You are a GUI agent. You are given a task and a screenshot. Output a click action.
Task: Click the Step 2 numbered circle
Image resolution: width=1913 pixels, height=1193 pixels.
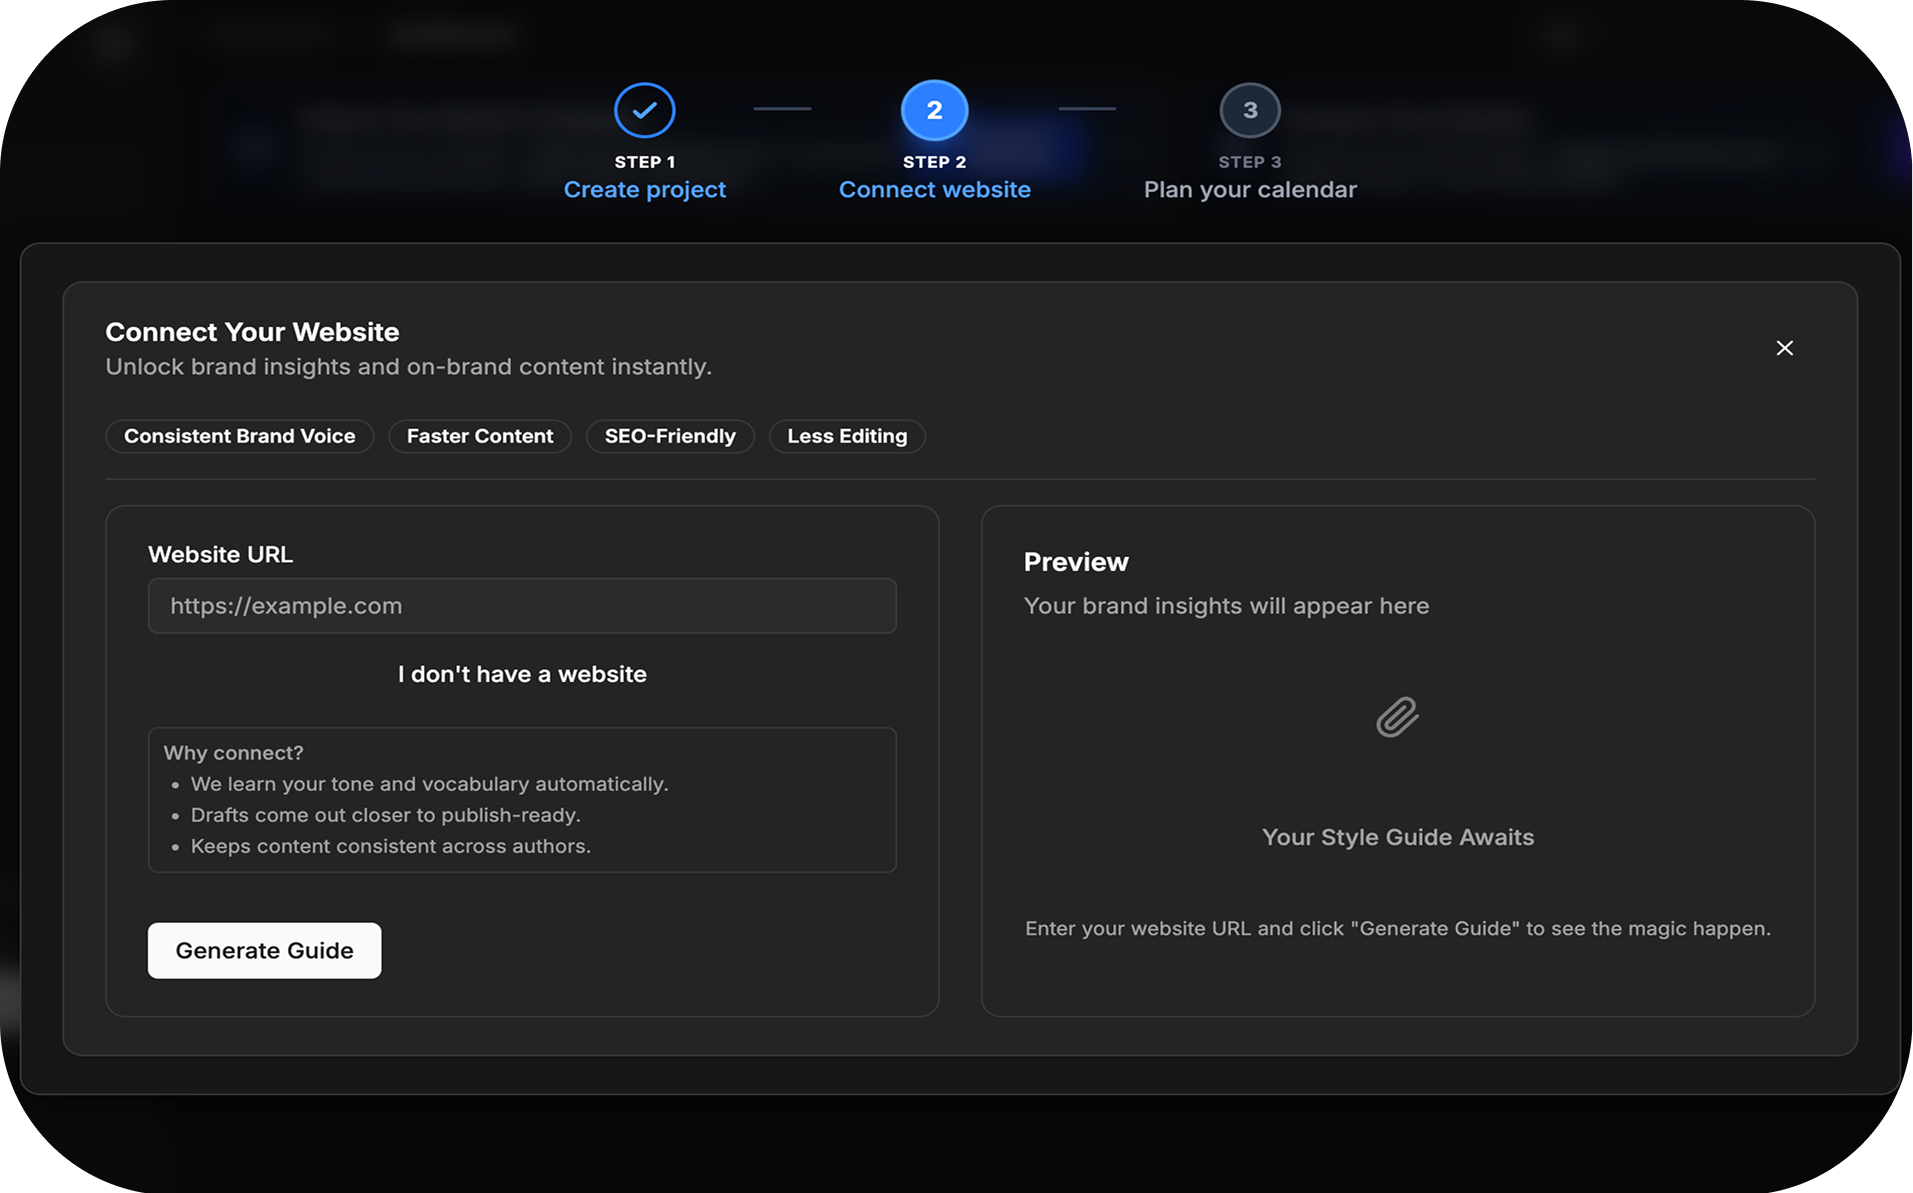[934, 110]
